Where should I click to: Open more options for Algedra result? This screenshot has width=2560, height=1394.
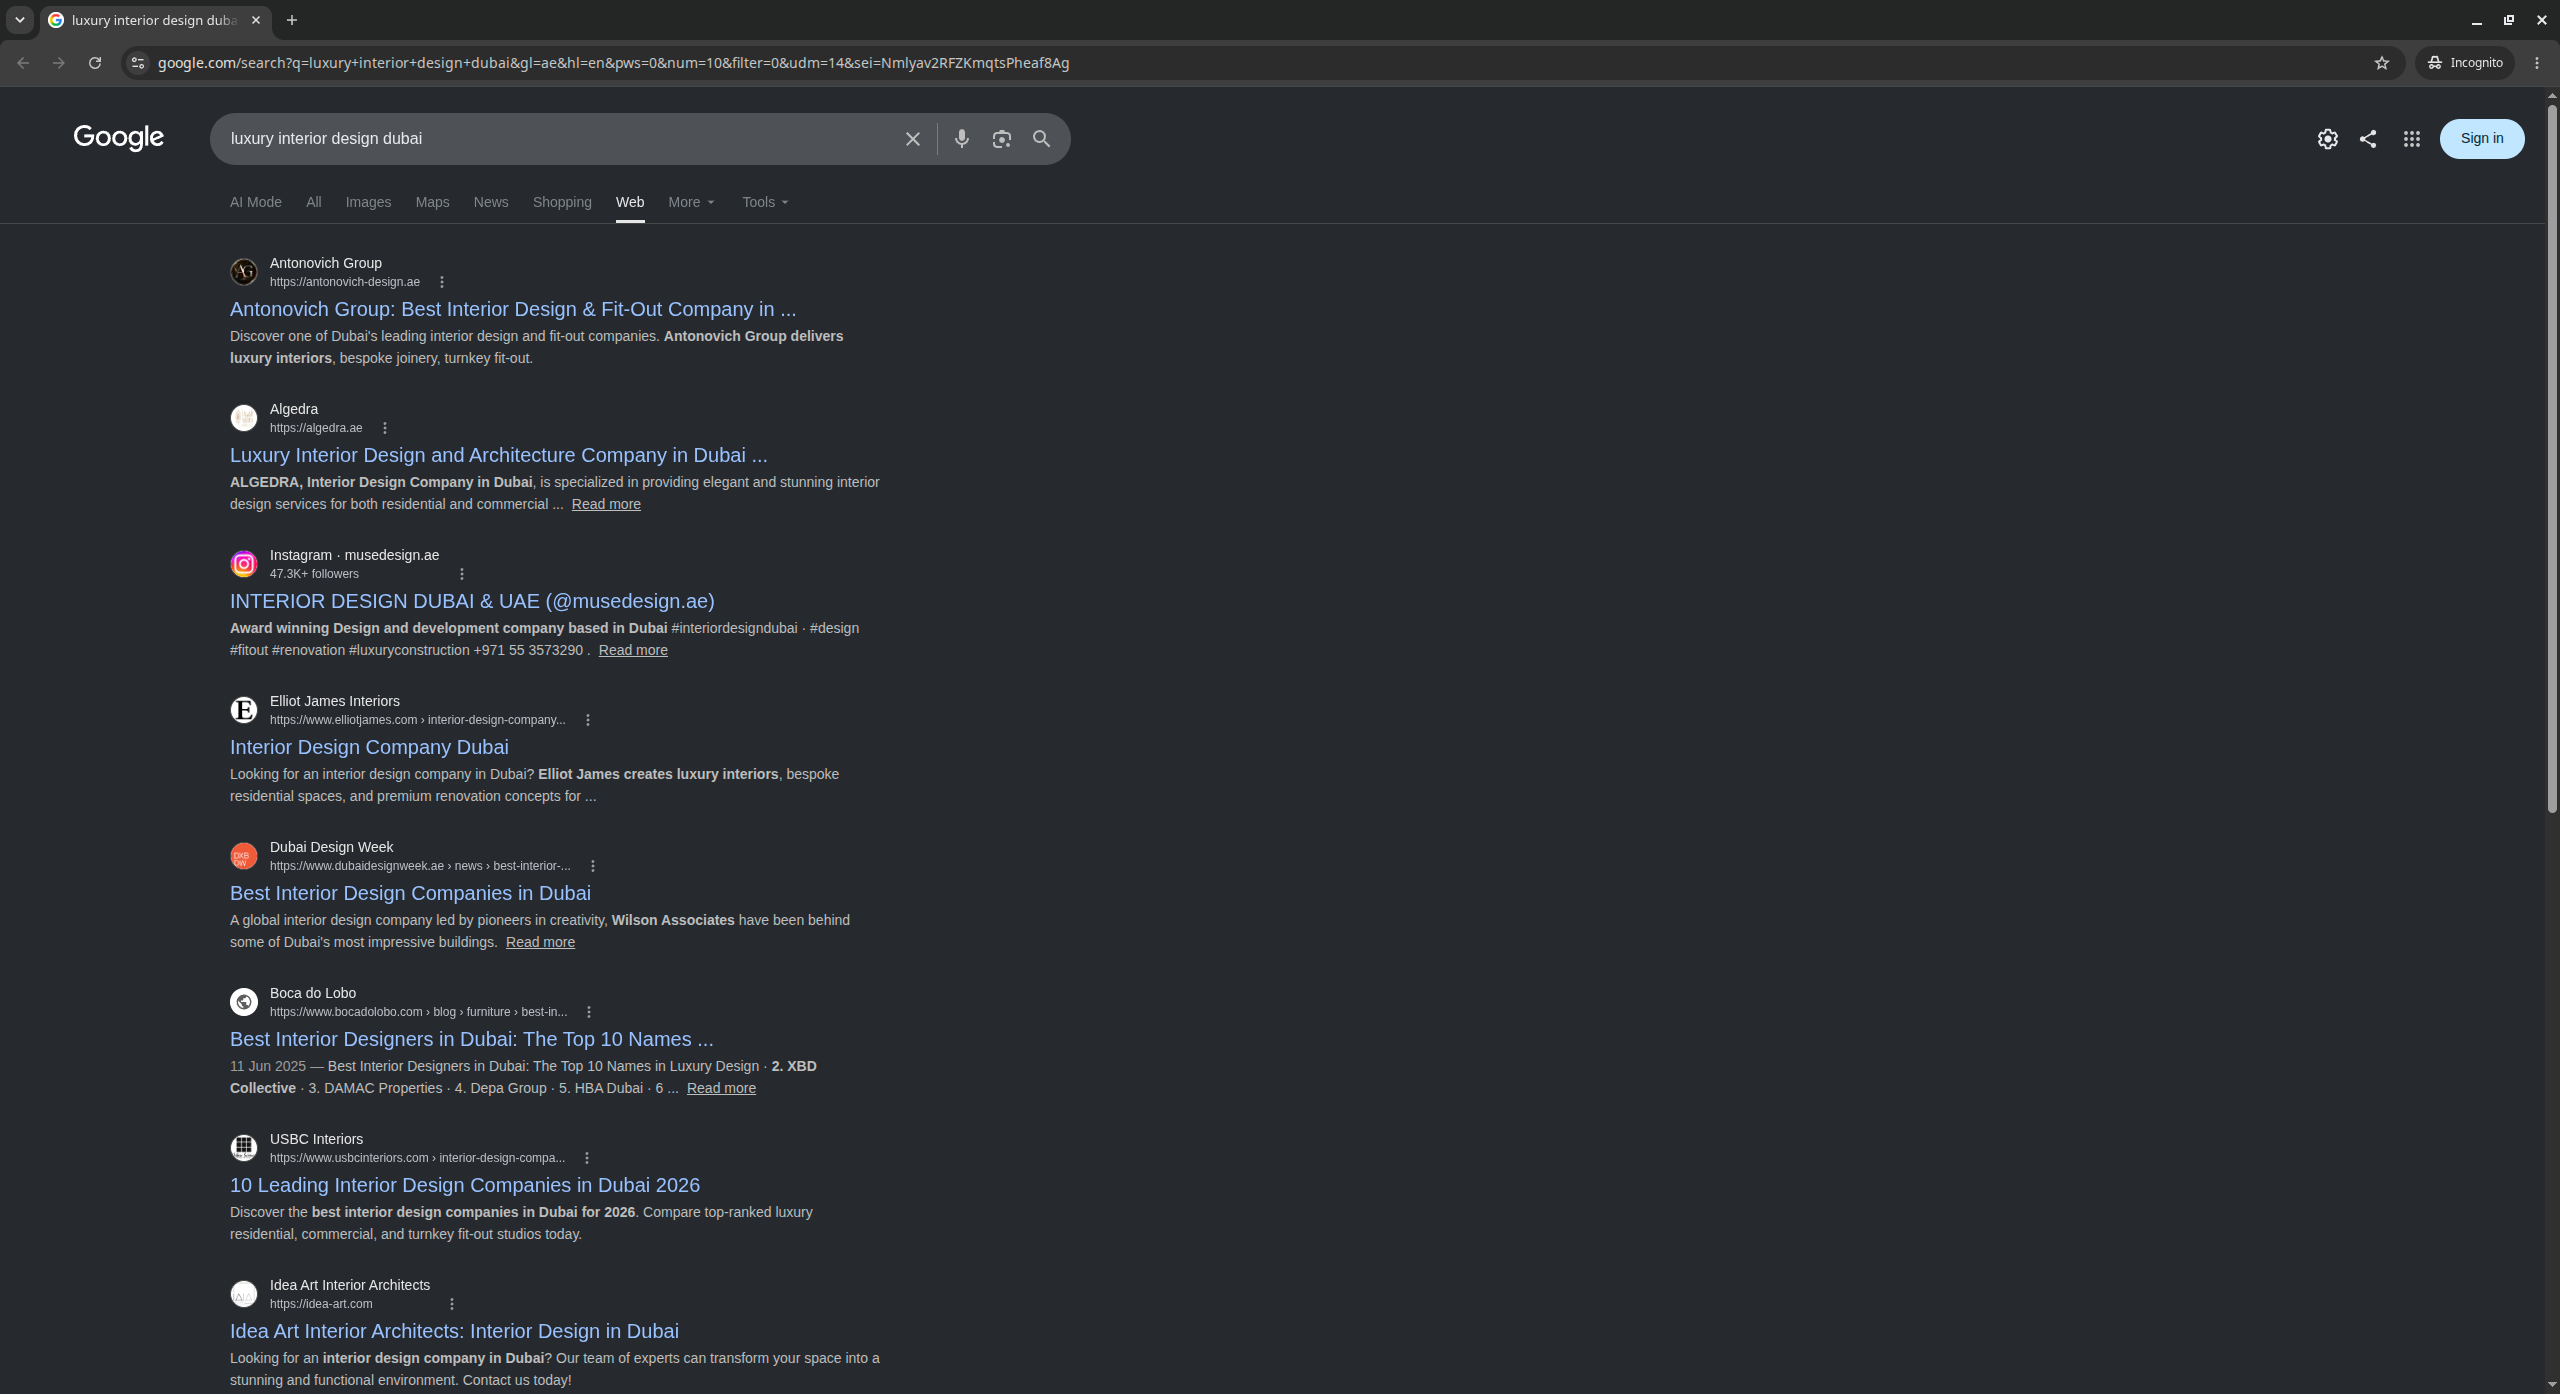tap(385, 428)
